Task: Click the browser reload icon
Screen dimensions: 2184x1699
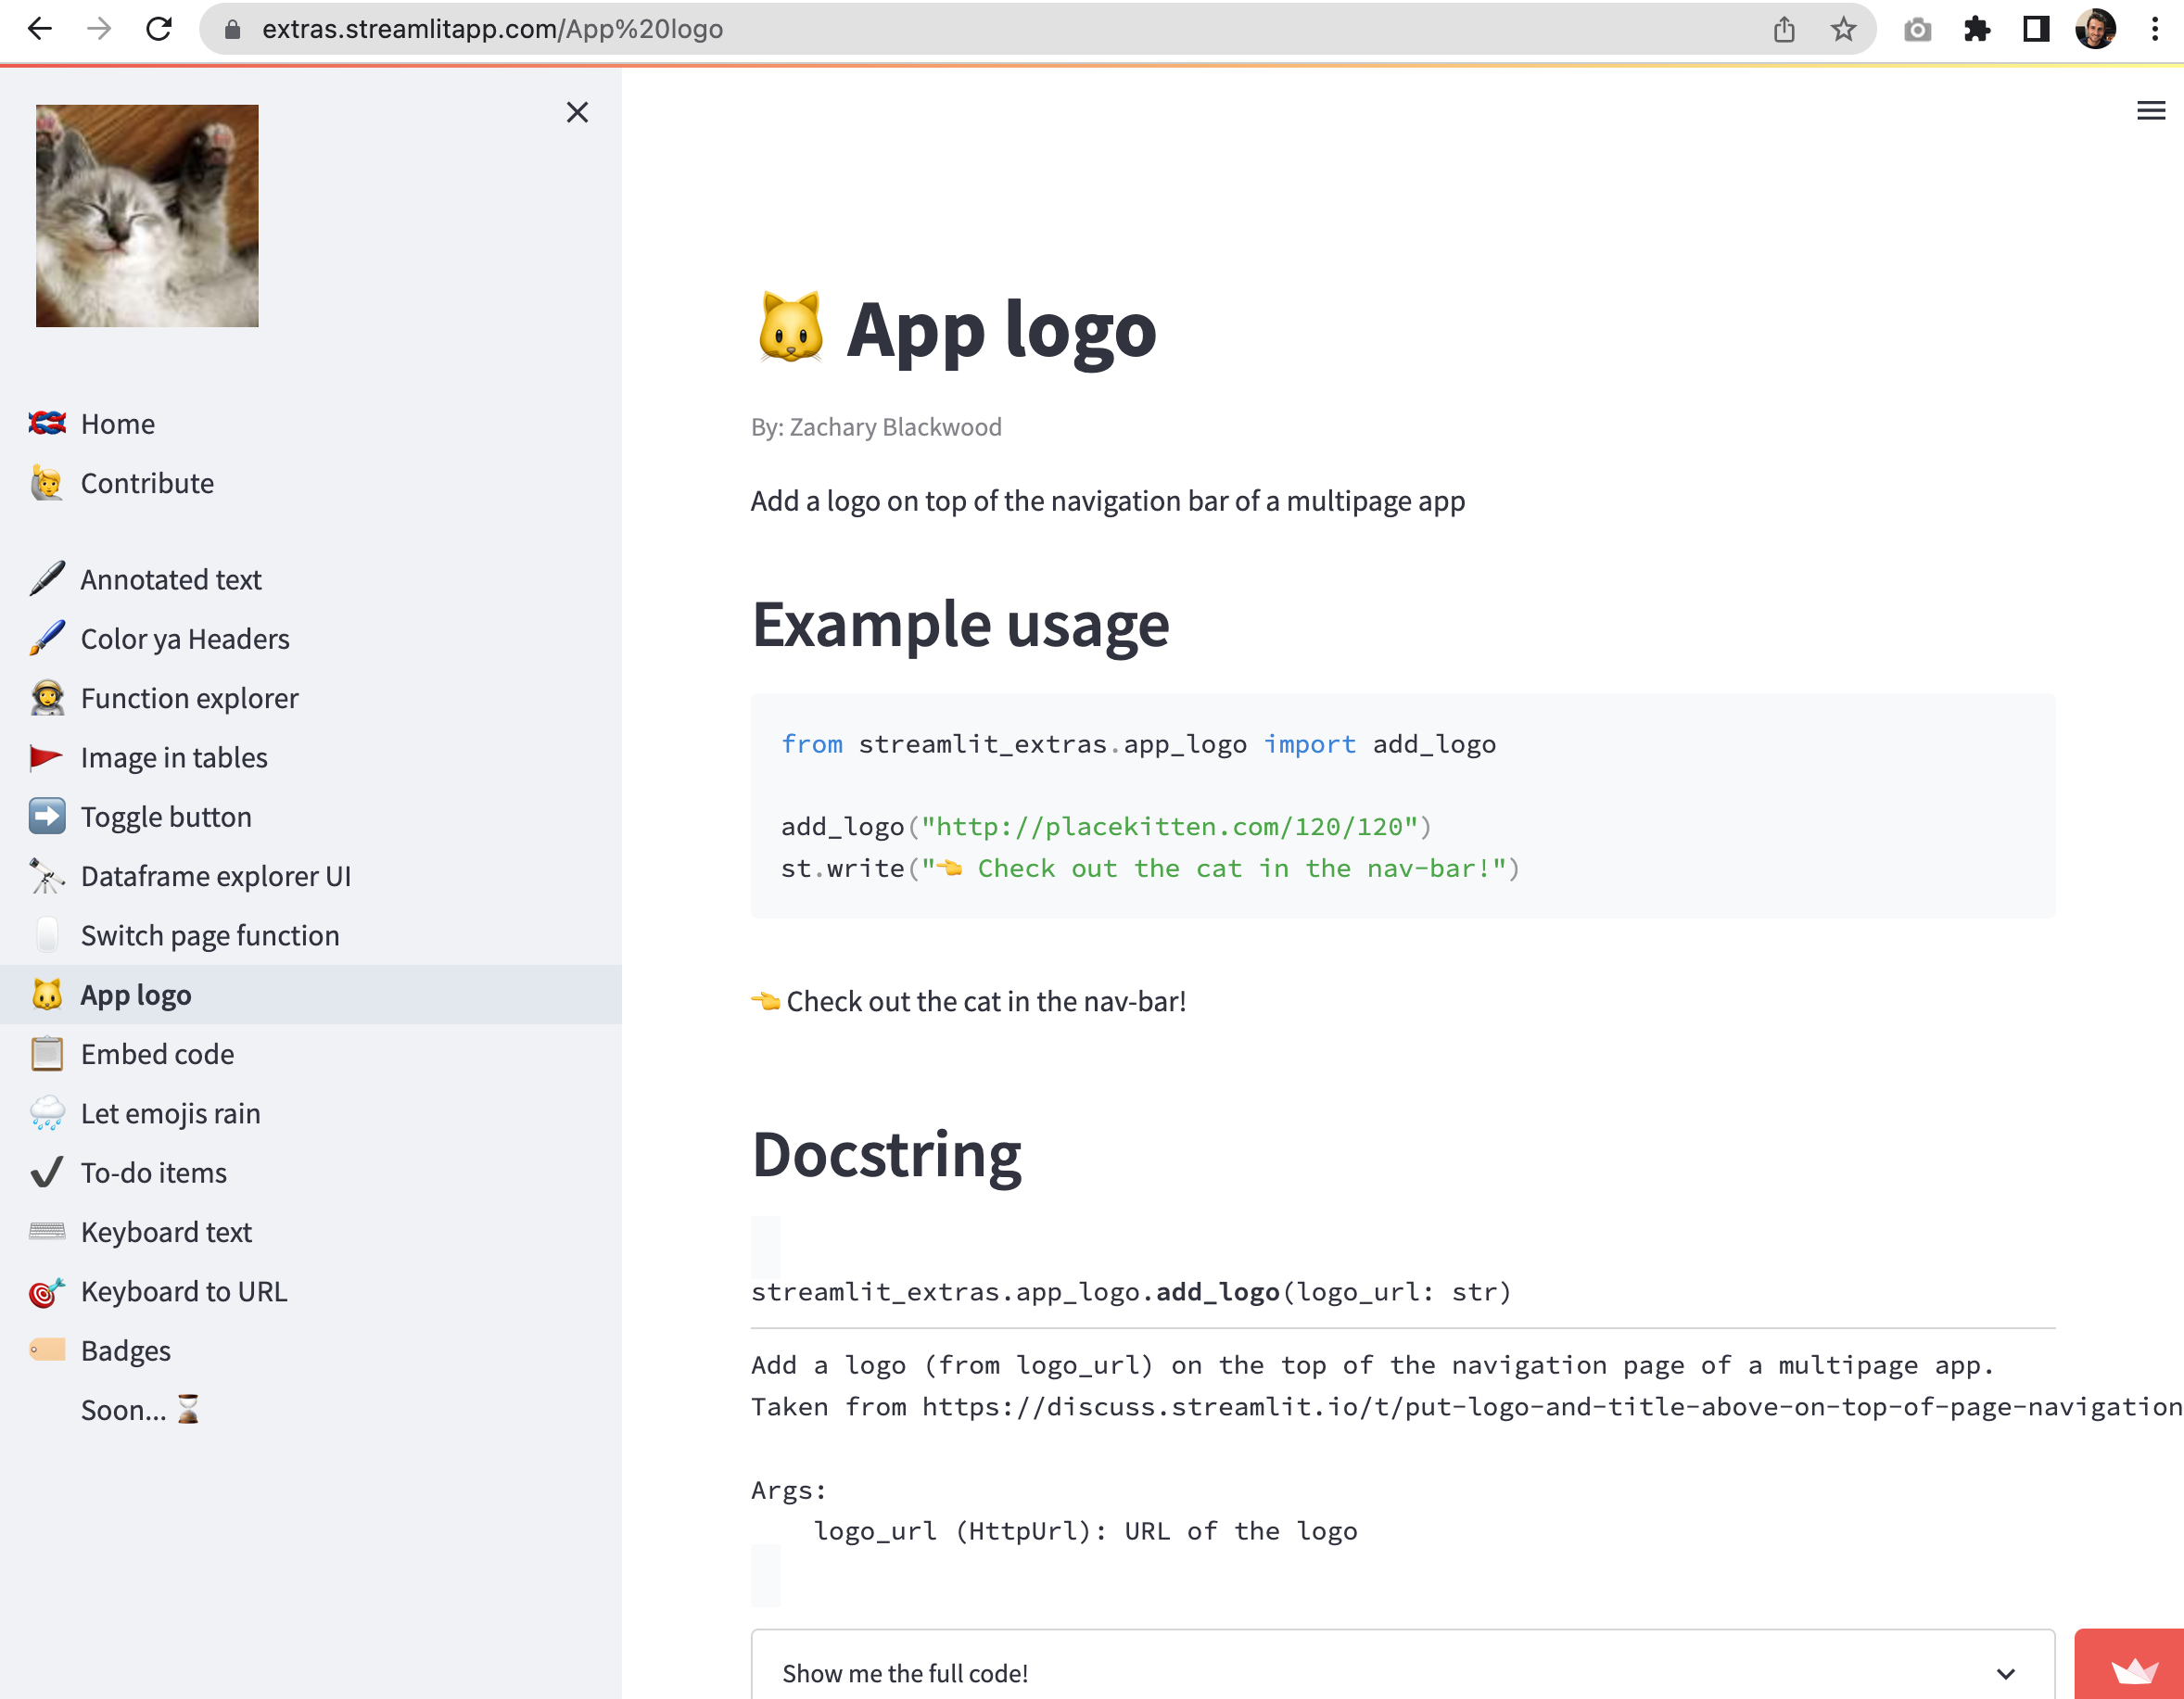Action: 159,29
